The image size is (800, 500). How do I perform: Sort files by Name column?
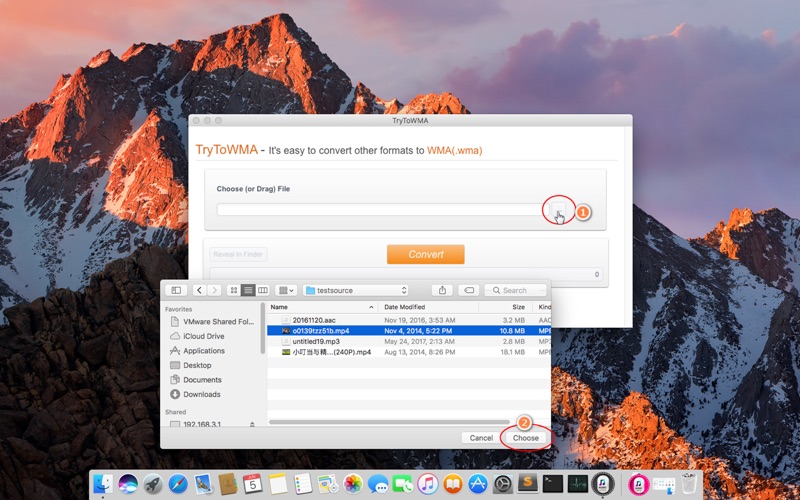(322, 307)
